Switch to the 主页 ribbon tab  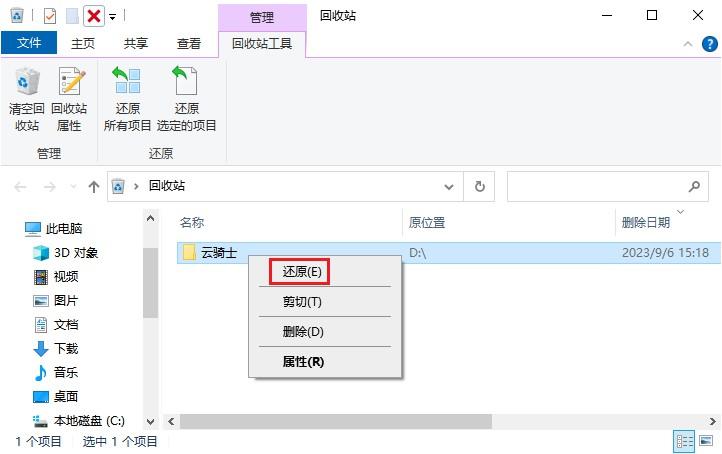point(83,44)
